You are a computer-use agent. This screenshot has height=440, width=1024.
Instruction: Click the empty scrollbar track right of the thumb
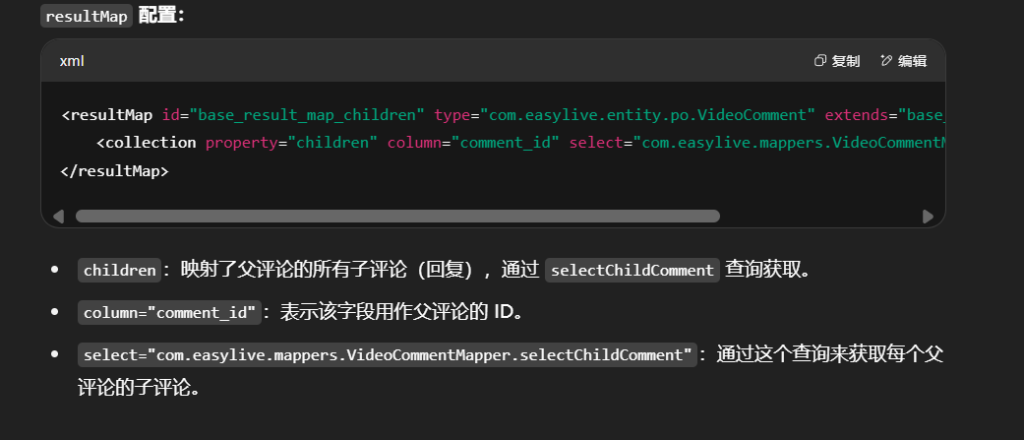[x=818, y=216]
